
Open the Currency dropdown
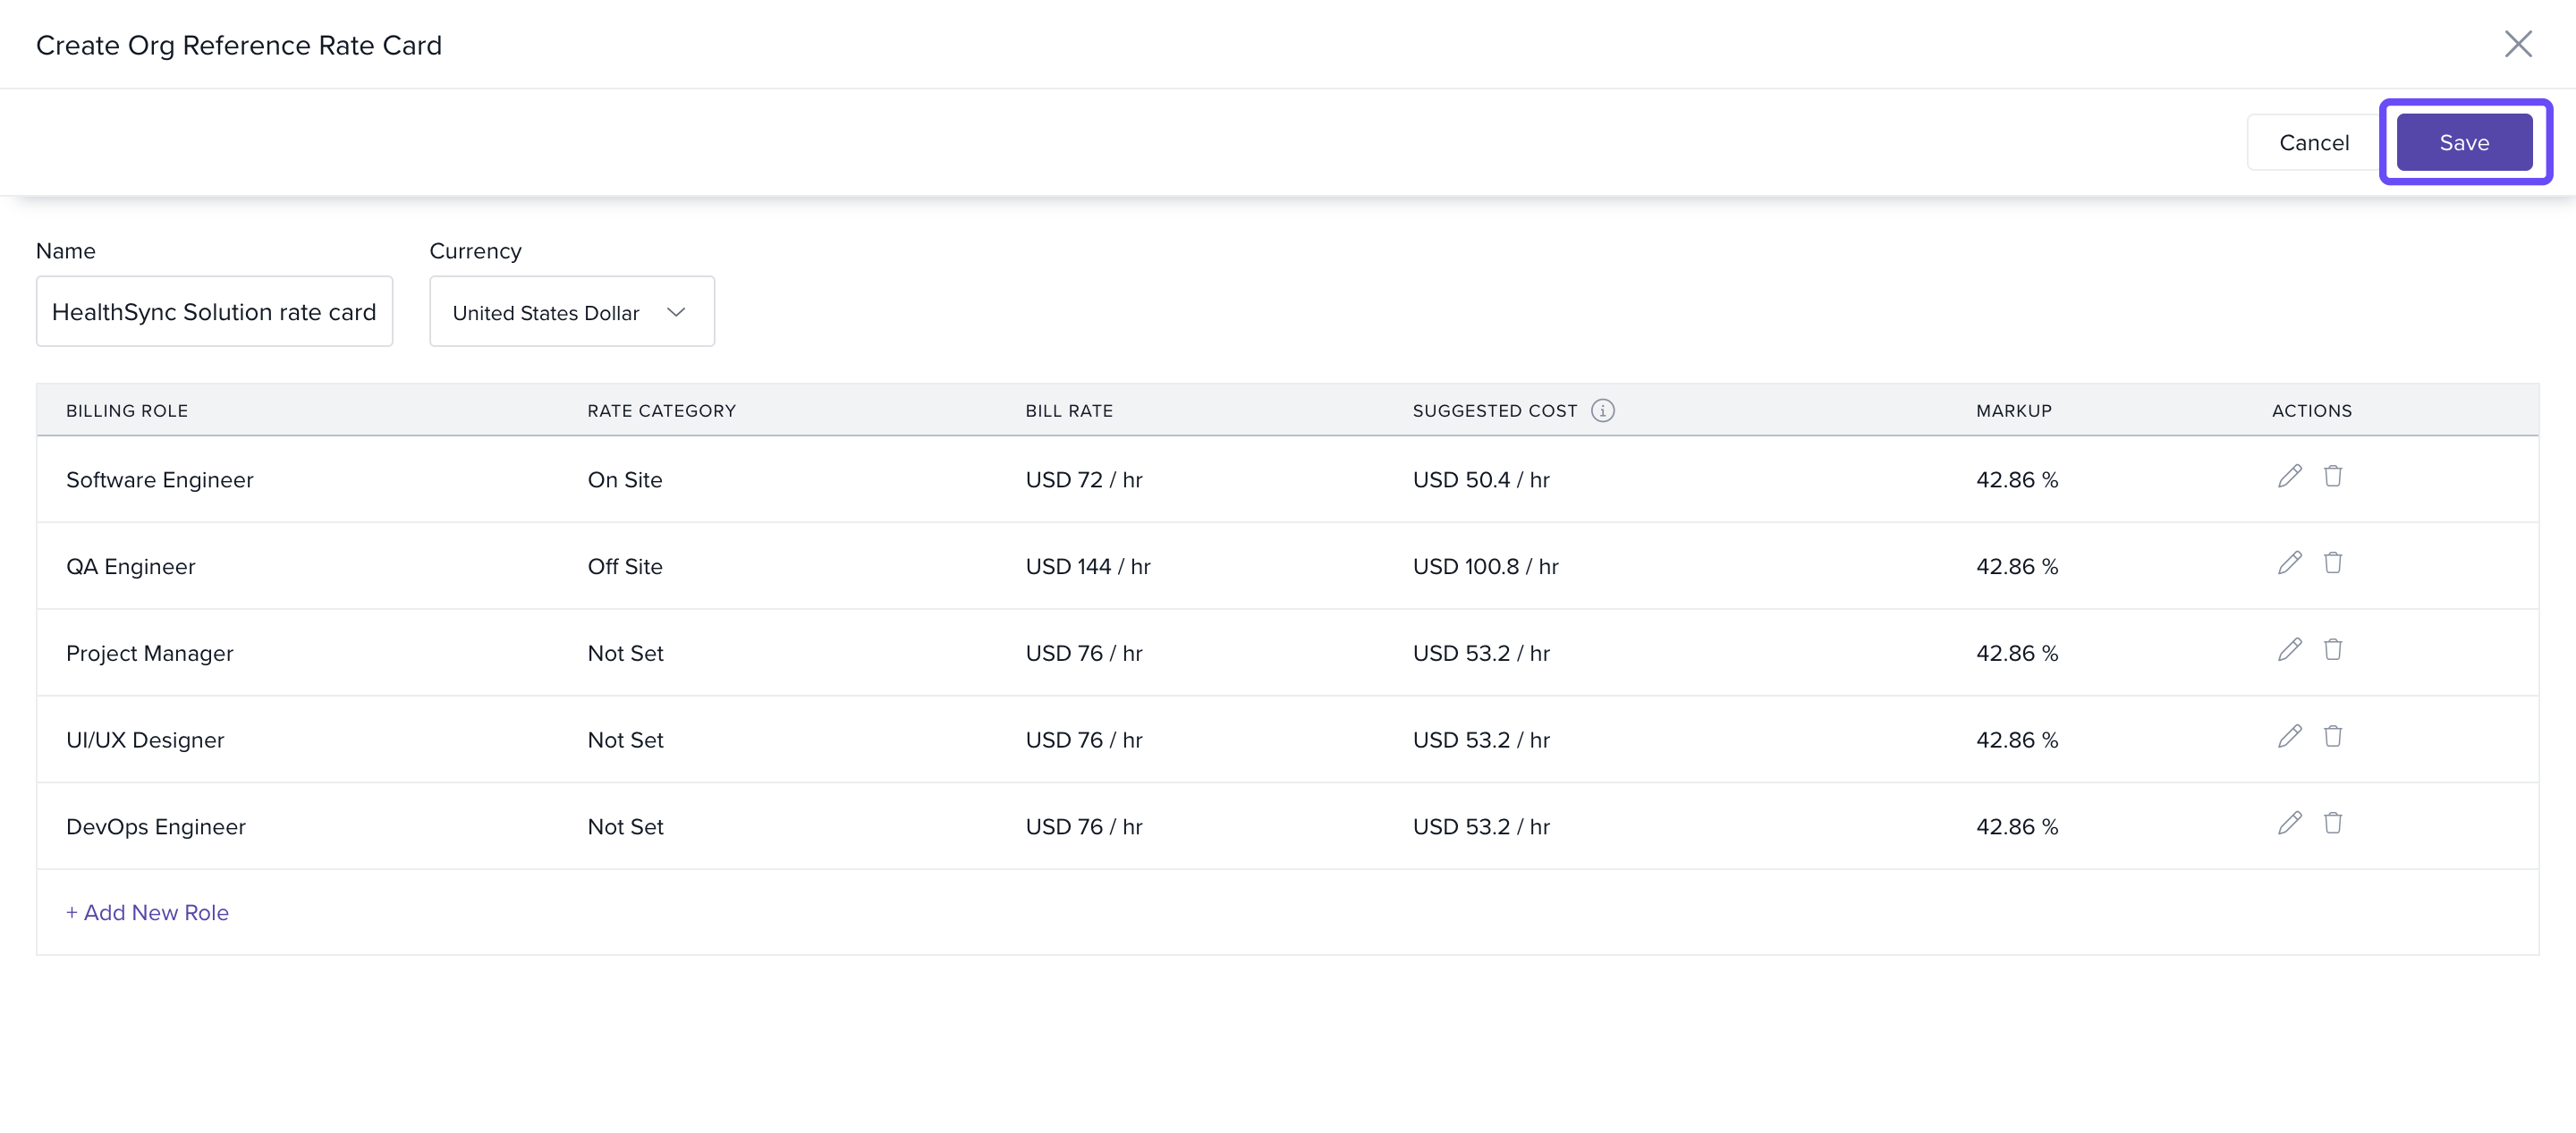tap(571, 312)
